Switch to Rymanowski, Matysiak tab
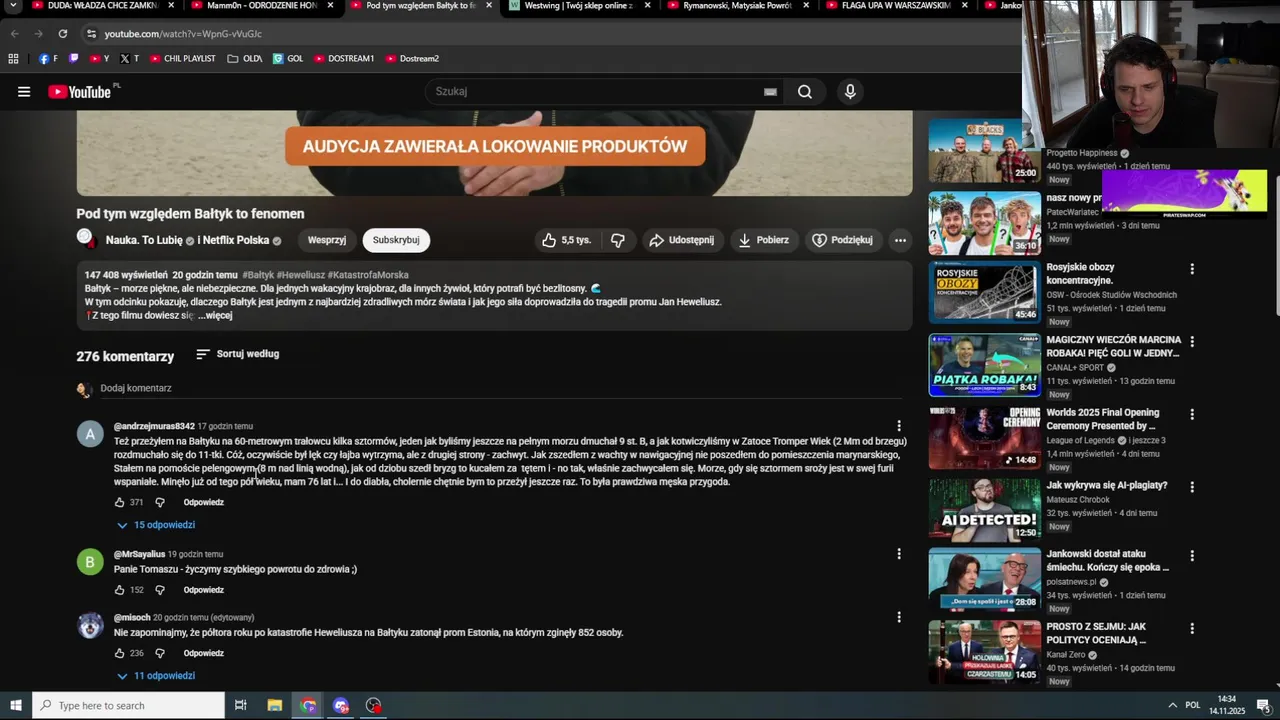The width and height of the screenshot is (1280, 720). [737, 6]
